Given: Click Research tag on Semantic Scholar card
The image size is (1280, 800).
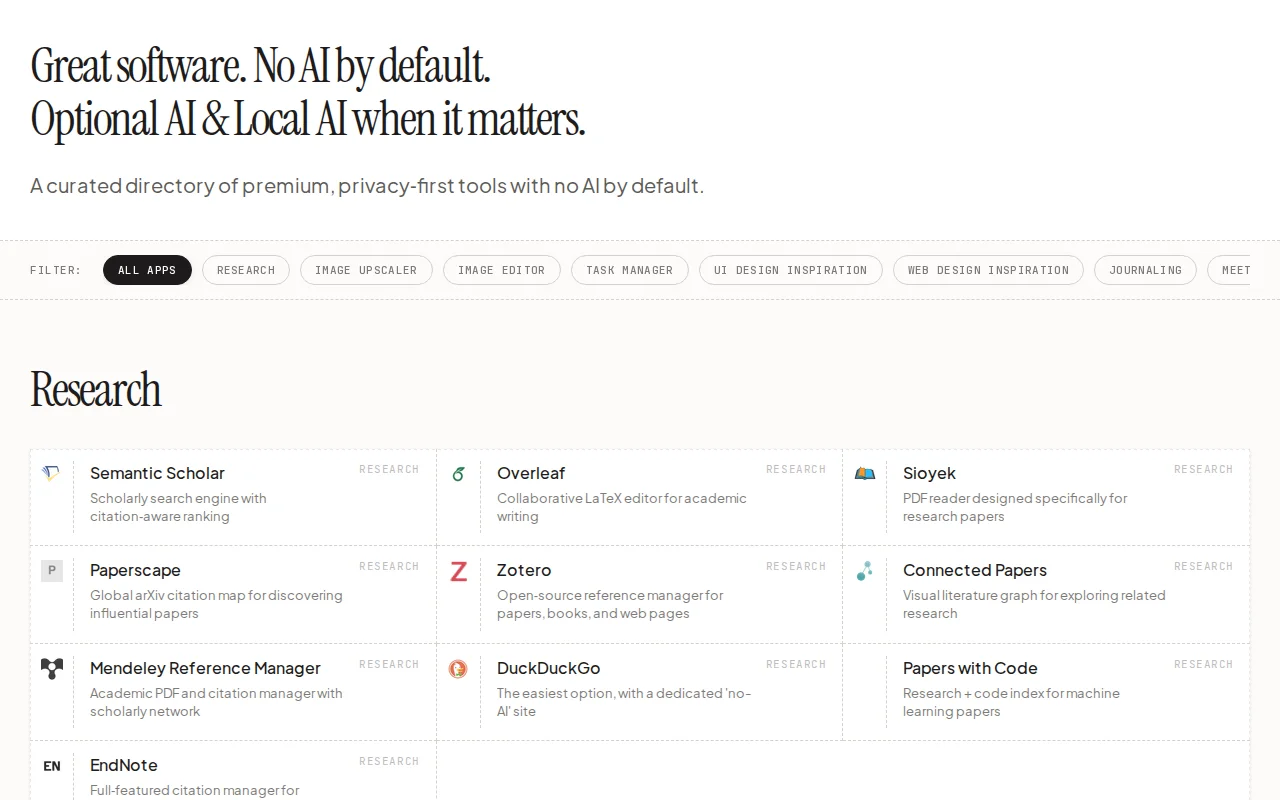Looking at the screenshot, I should point(389,469).
